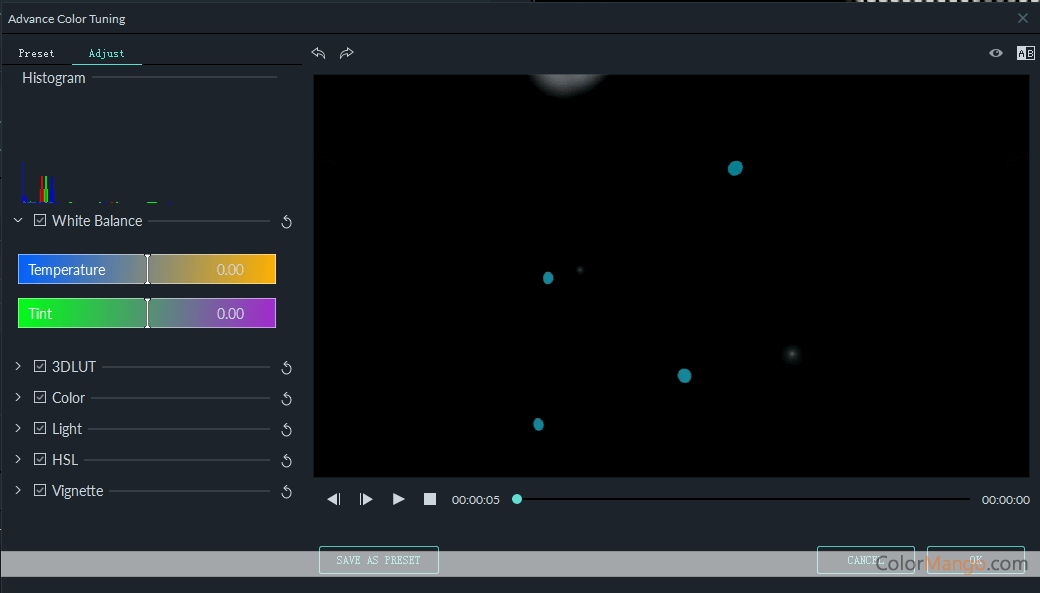The height and width of the screenshot is (593, 1040).
Task: Expand the 3DLUT section
Action: 18,367
